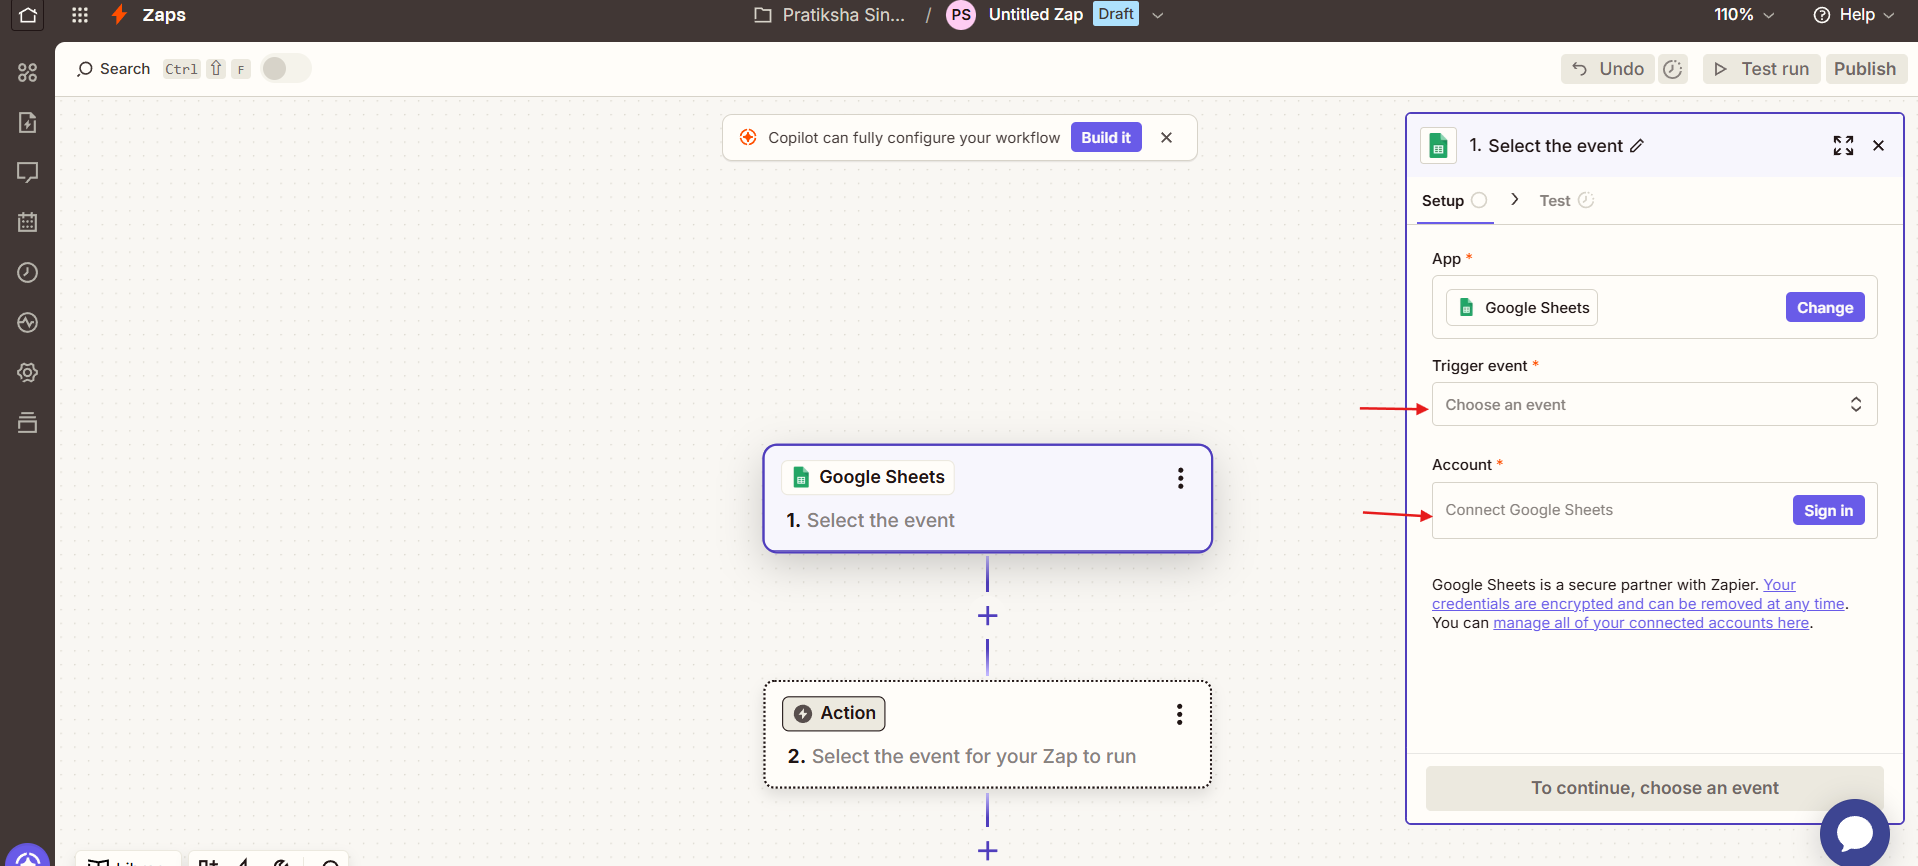
Task: Click the PS user avatar
Action: click(961, 15)
